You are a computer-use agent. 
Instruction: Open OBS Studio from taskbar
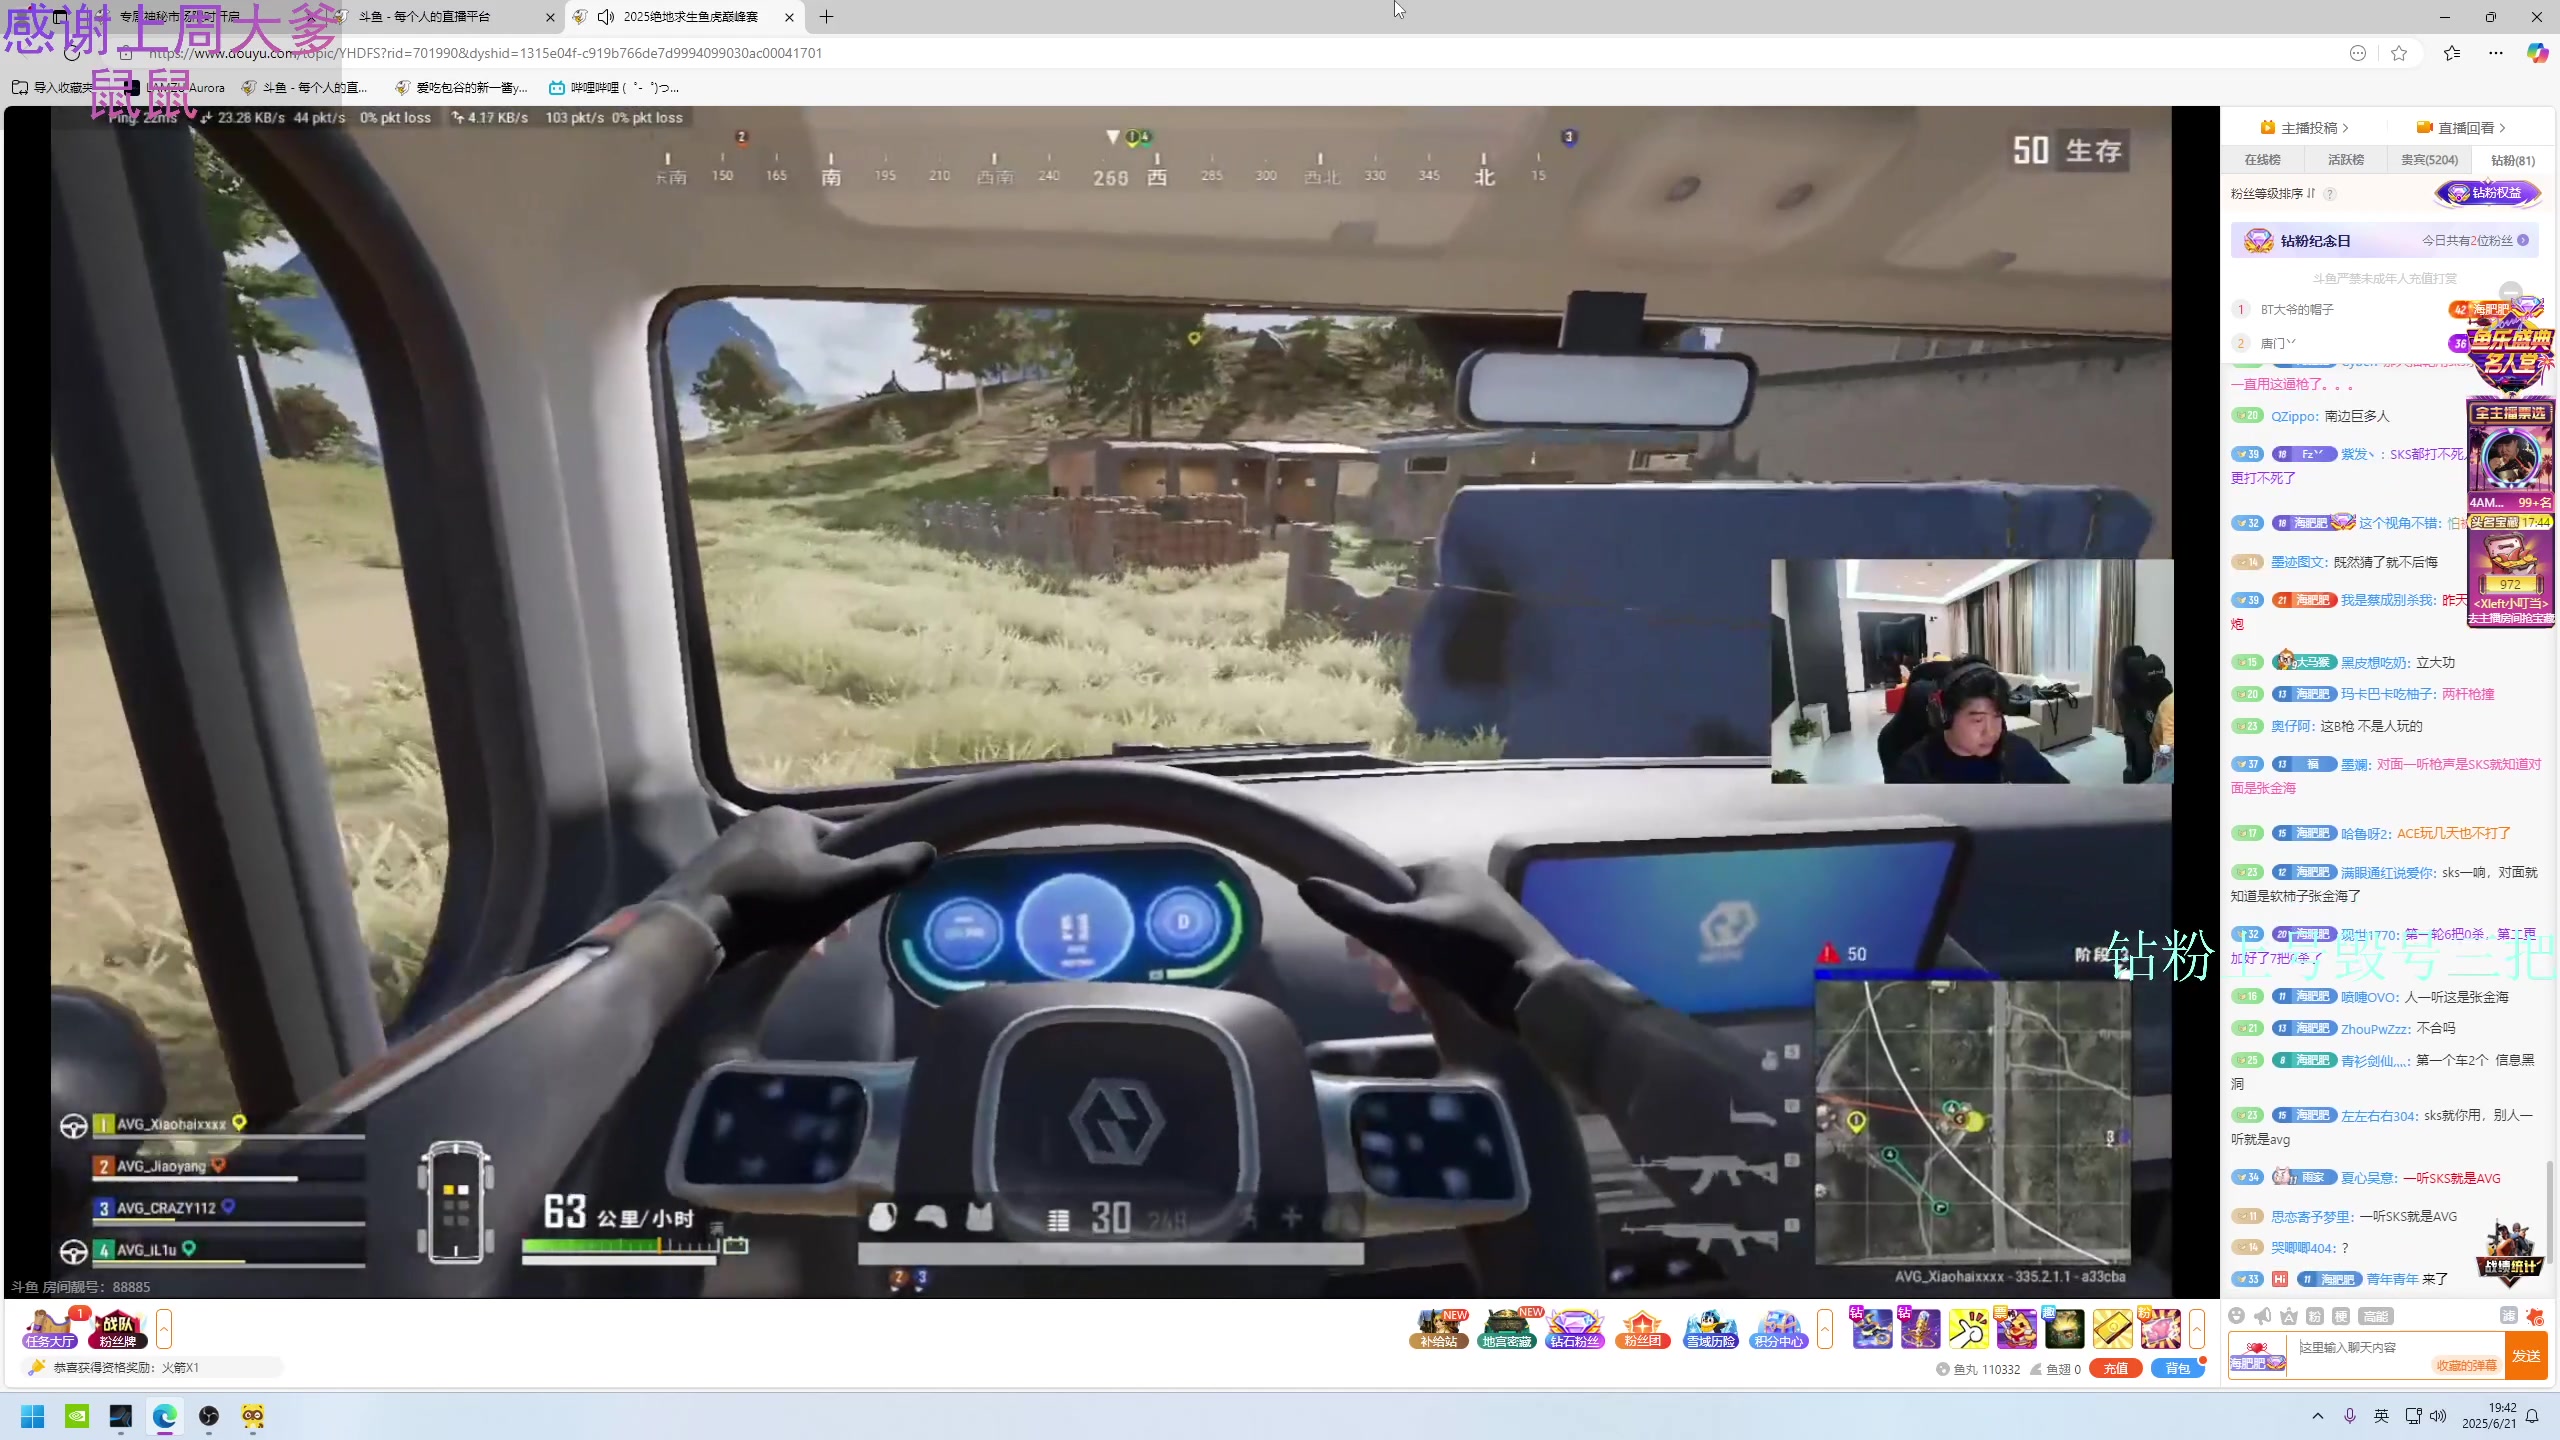tap(209, 1416)
